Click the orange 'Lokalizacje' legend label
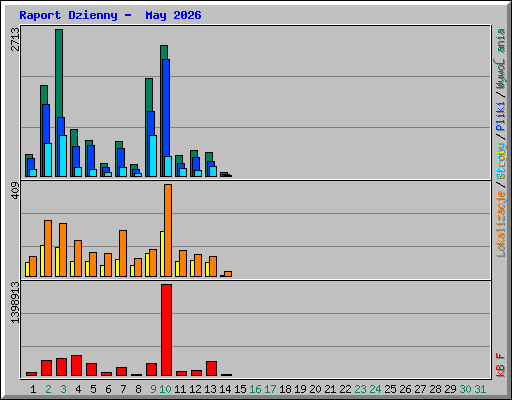The width and height of the screenshot is (512, 400). pos(501,224)
